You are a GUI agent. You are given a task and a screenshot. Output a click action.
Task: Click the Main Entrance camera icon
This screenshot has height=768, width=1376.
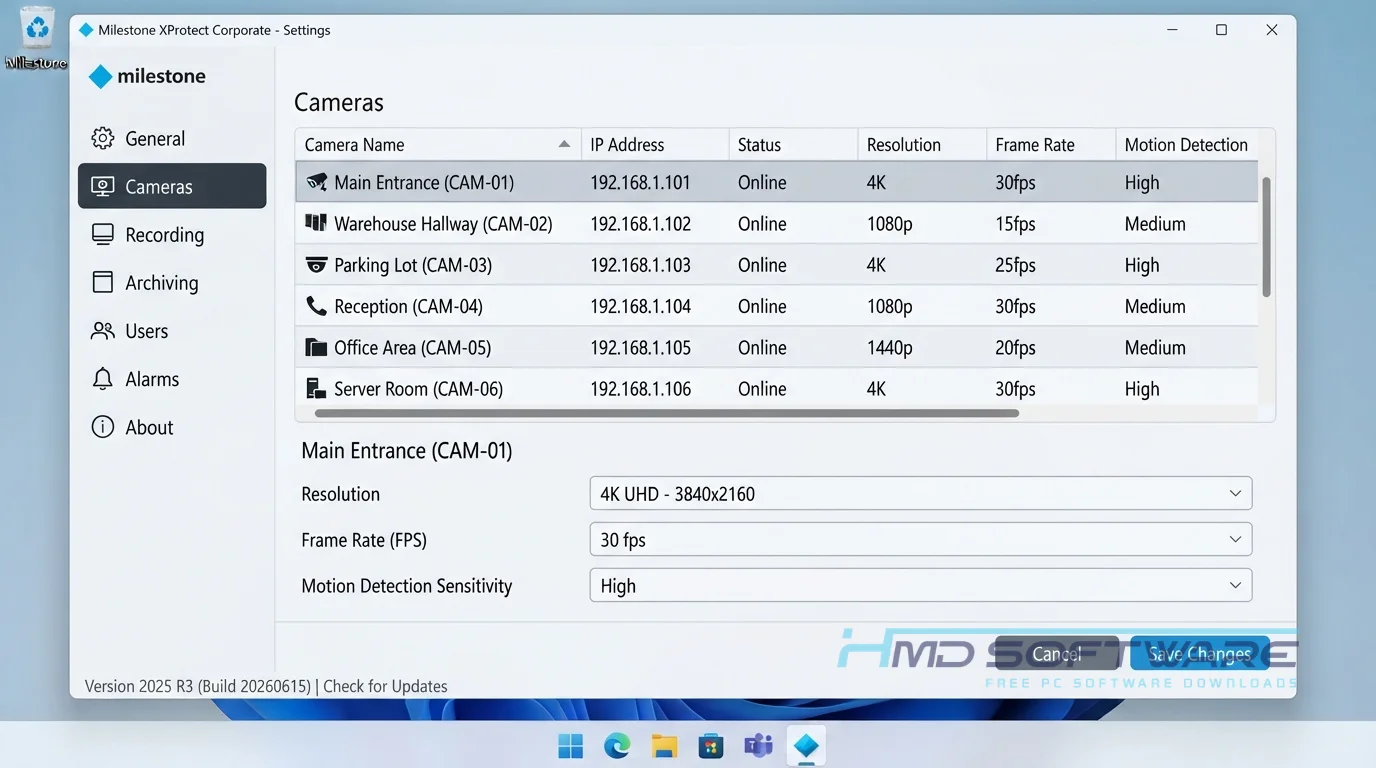pyautogui.click(x=316, y=182)
